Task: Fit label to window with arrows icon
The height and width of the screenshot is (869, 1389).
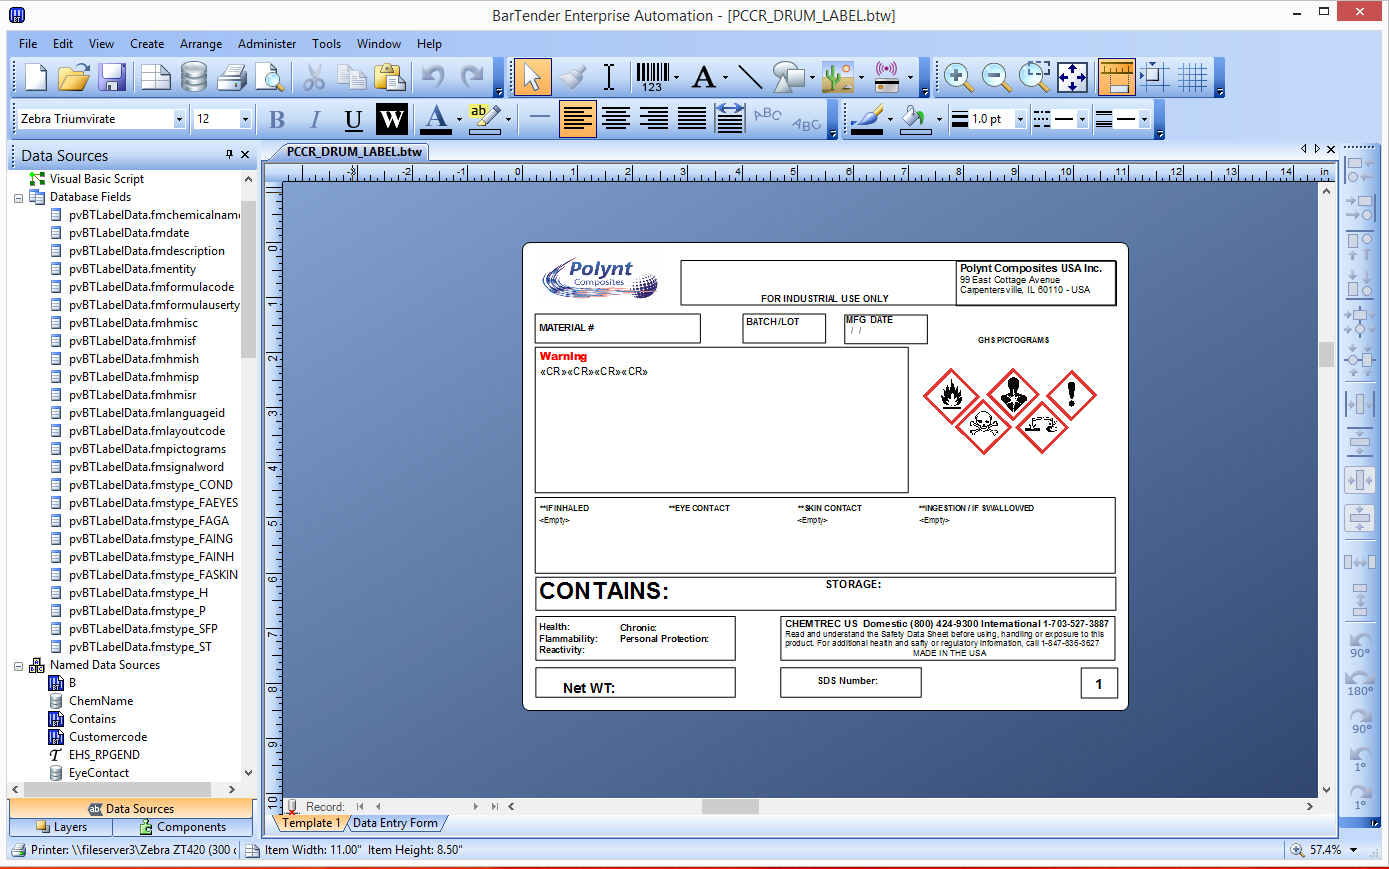Action: [1072, 77]
